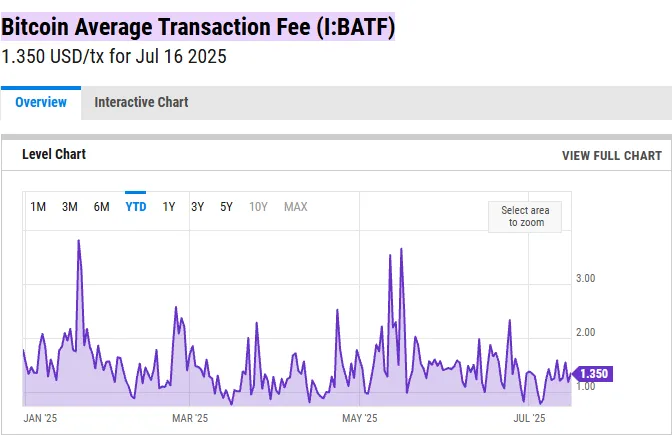This screenshot has height=435, width=672.
Task: Select the 3Y time range
Action: click(198, 207)
